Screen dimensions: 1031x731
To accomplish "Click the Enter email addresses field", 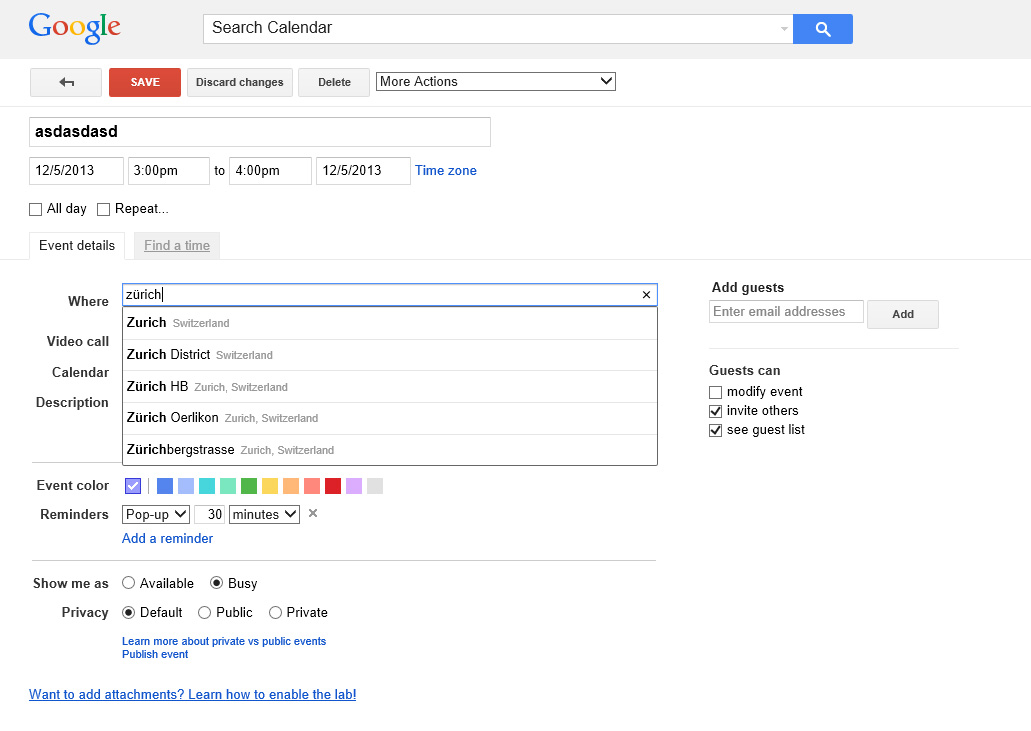I will point(786,312).
